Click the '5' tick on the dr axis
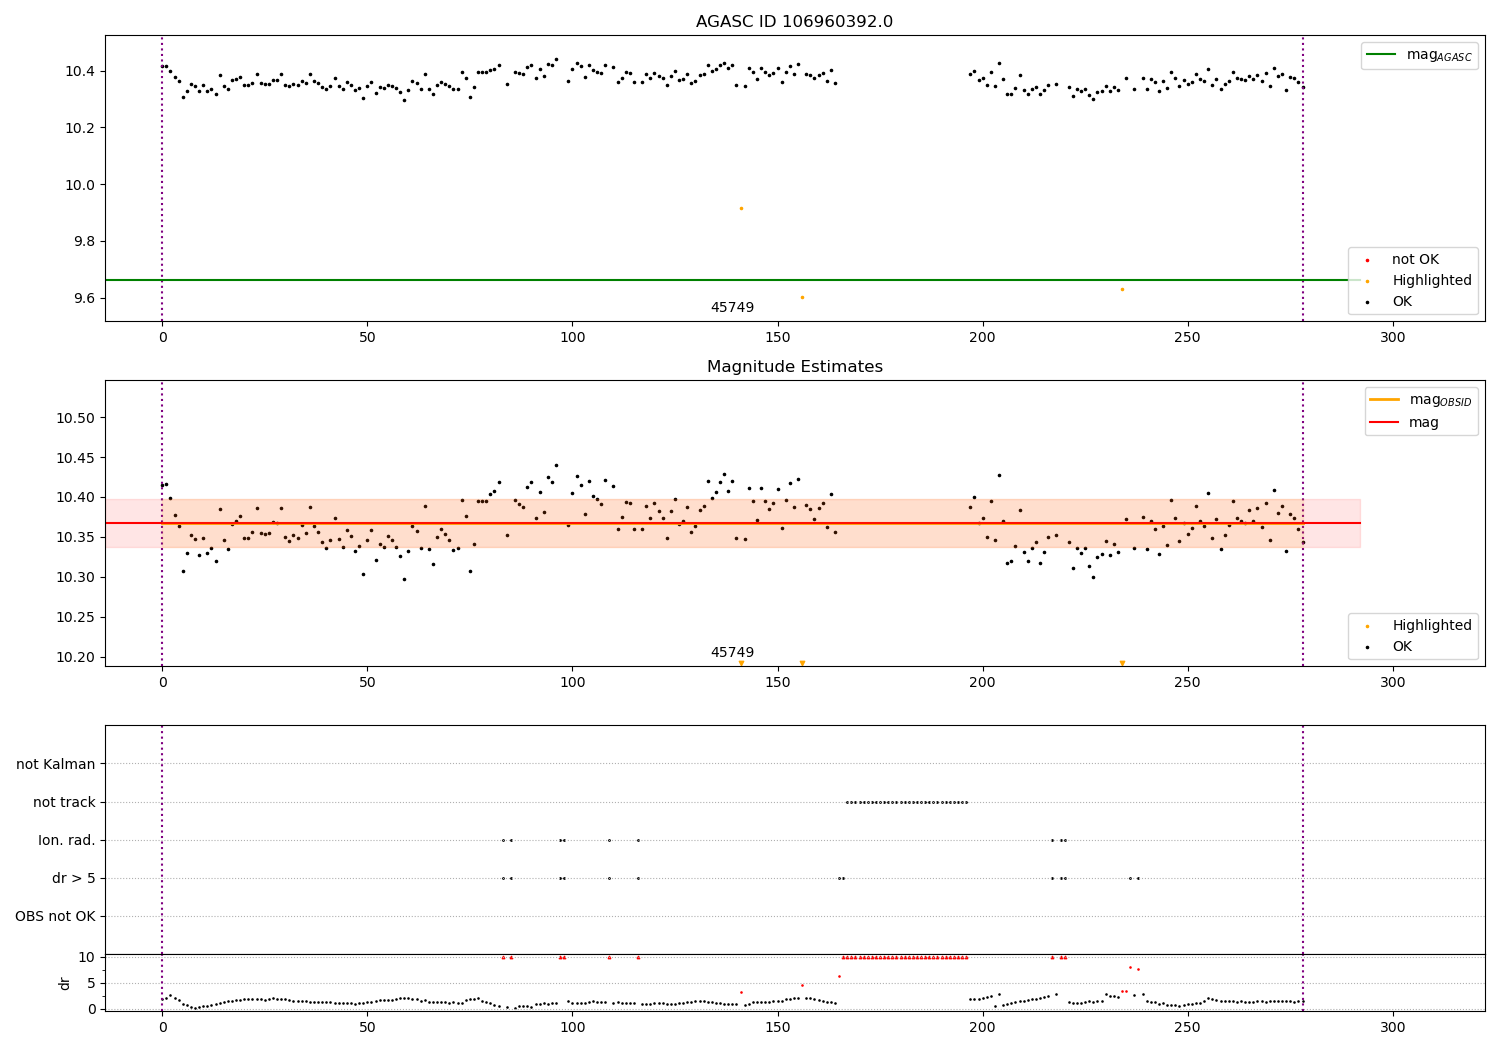Image resolution: width=1500 pixels, height=1050 pixels. click(x=91, y=983)
